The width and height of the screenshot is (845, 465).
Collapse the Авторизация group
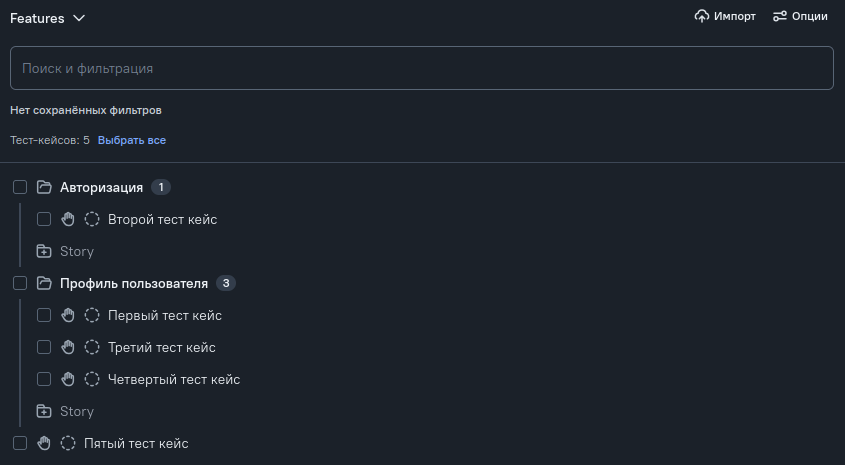click(101, 187)
